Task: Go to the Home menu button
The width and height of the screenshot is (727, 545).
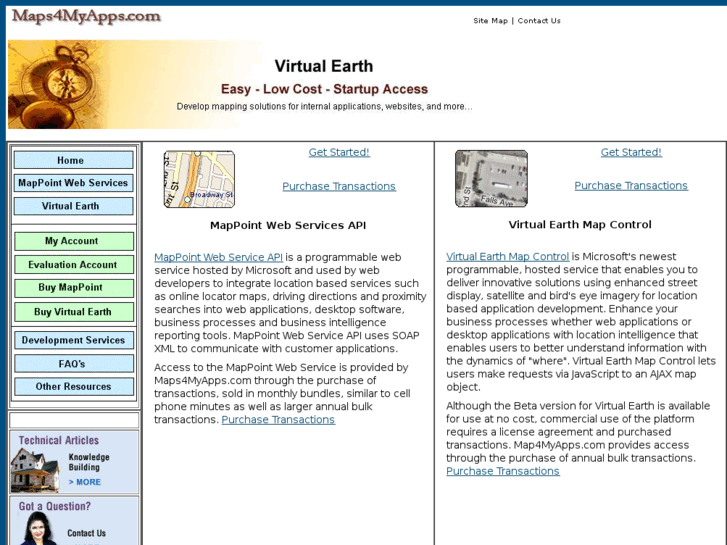Action: tap(73, 160)
